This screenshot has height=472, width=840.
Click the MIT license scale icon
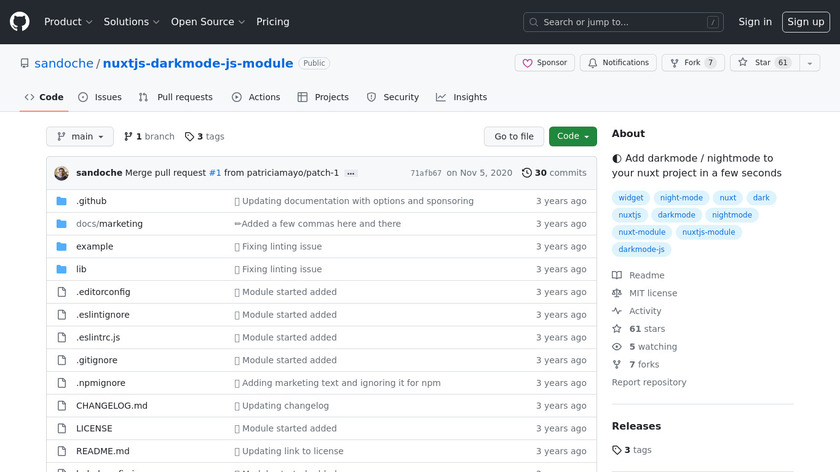(617, 293)
